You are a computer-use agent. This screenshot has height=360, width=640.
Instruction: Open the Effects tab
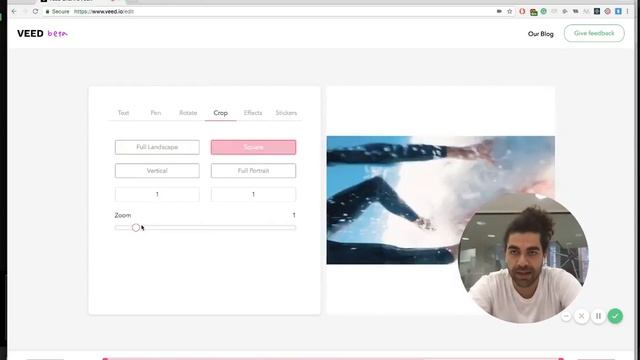pos(253,113)
